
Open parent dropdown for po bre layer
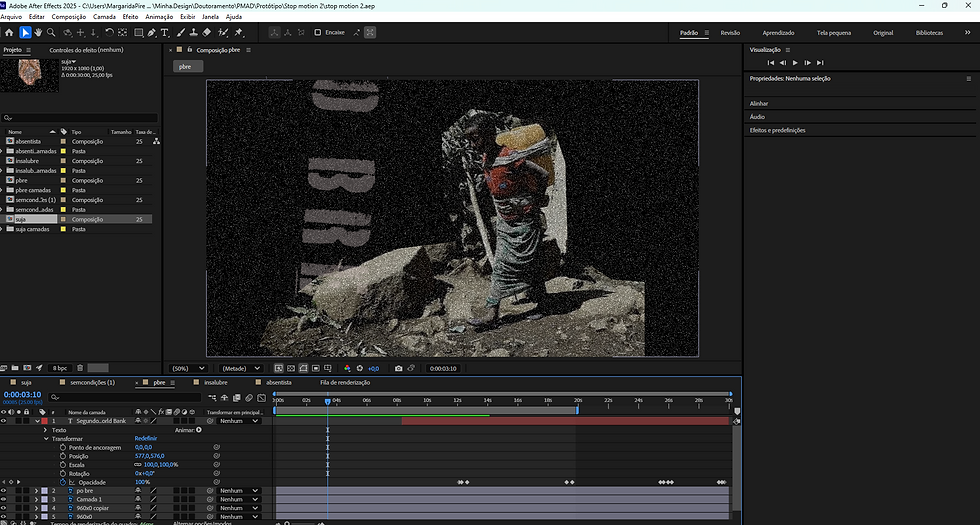coord(238,491)
